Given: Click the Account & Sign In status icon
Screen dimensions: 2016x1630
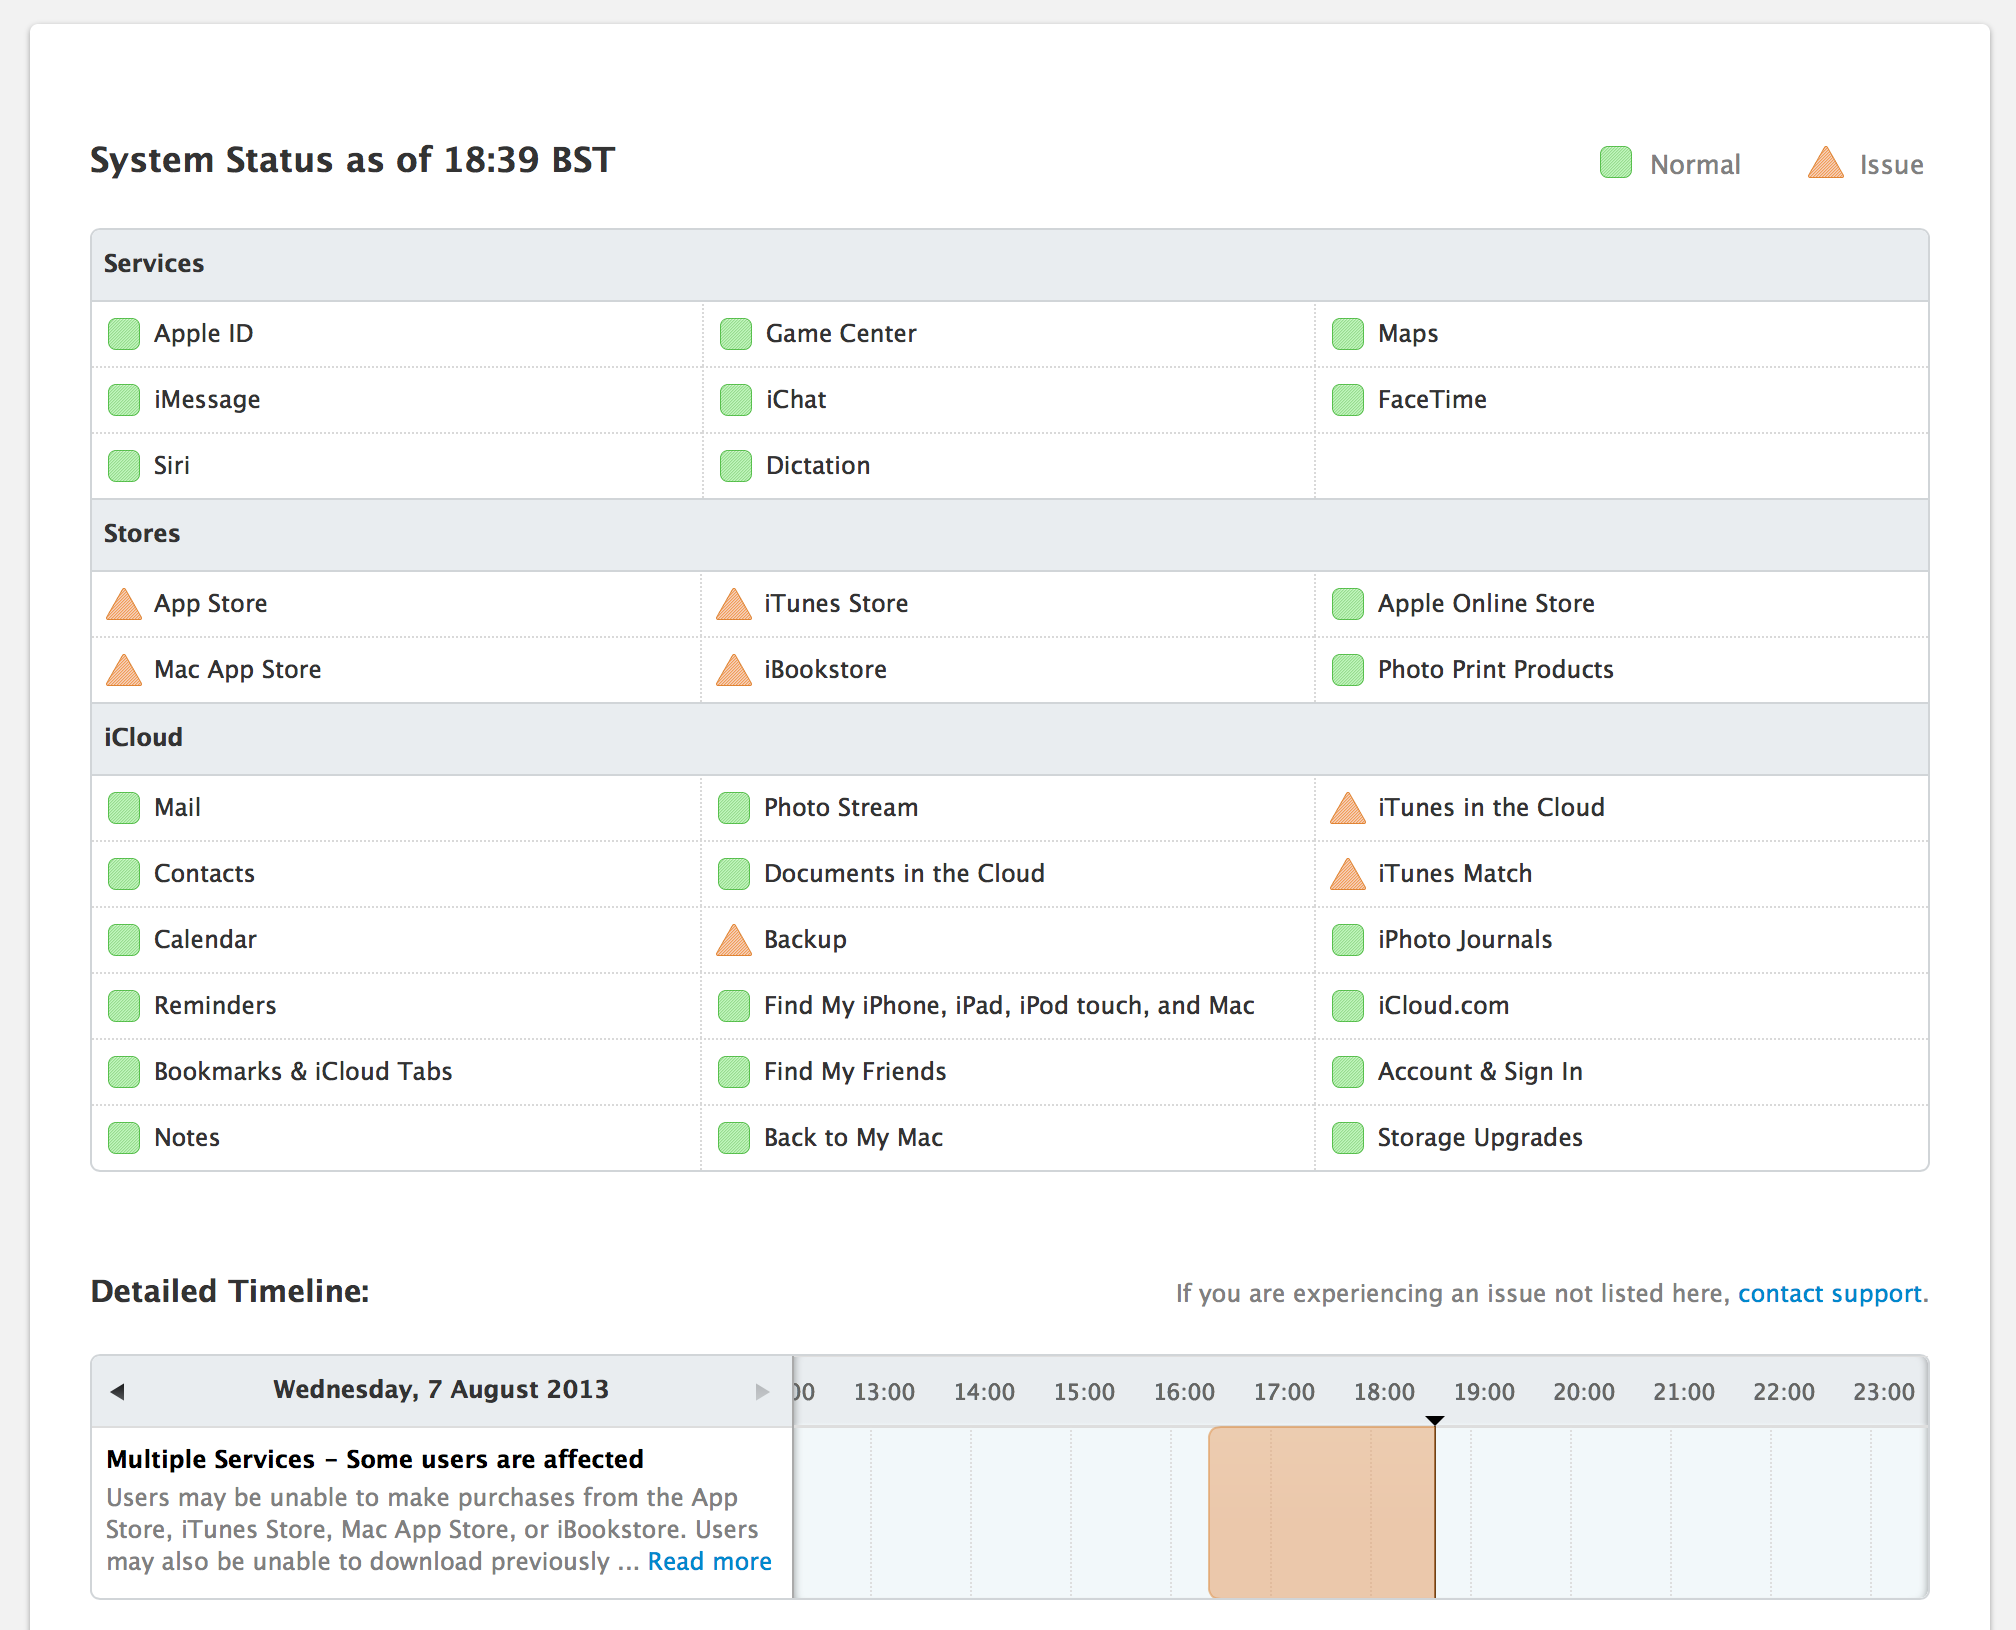Looking at the screenshot, I should (x=1348, y=1072).
